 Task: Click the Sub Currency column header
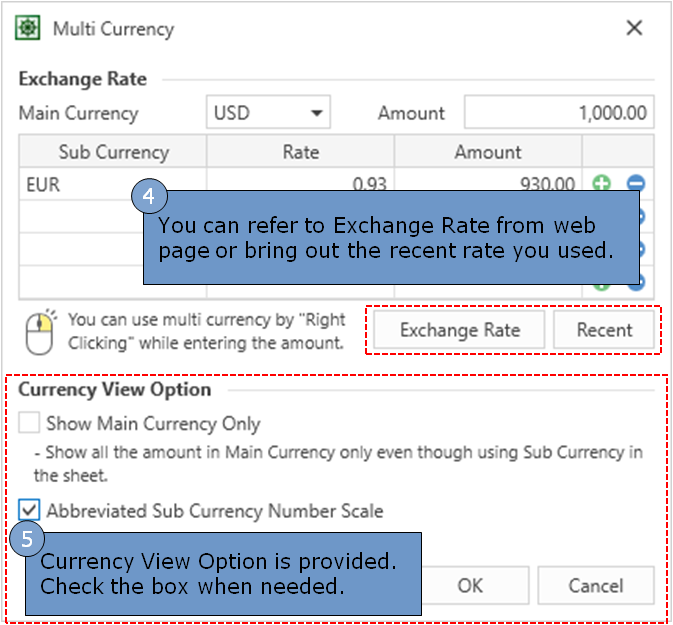pyautogui.click(x=113, y=152)
